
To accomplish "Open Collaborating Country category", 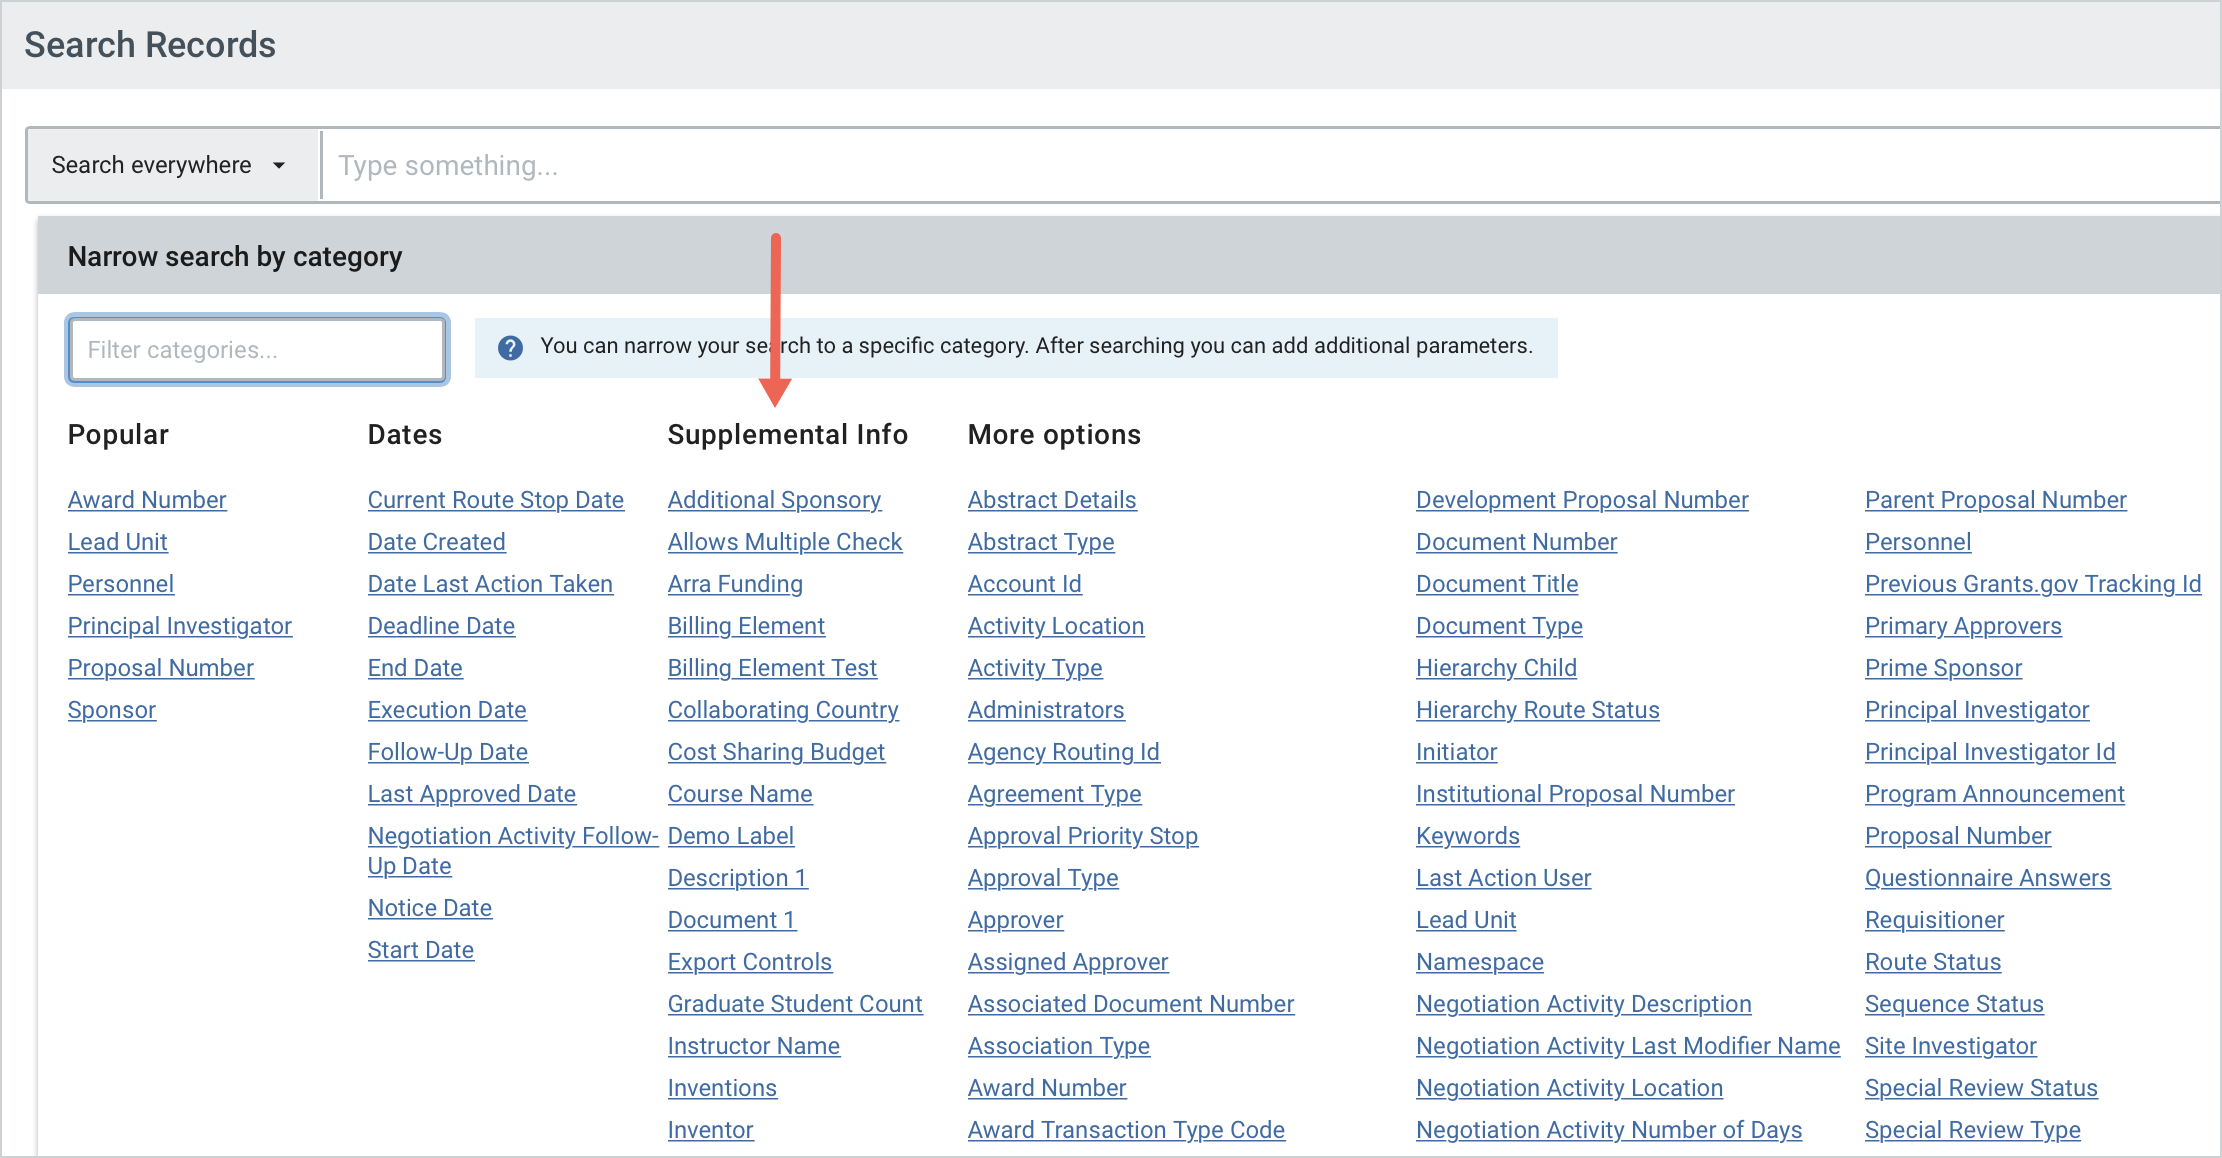I will click(x=783, y=710).
